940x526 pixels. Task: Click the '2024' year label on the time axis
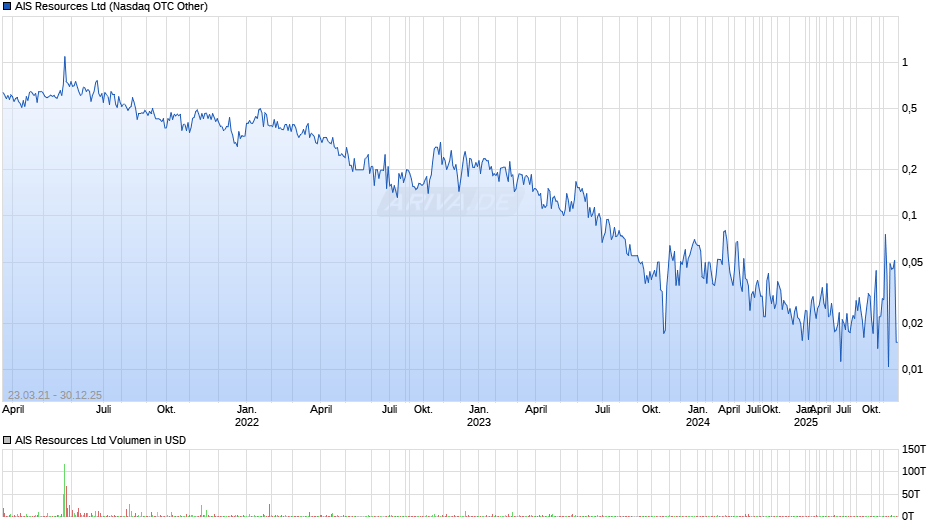tap(698, 422)
